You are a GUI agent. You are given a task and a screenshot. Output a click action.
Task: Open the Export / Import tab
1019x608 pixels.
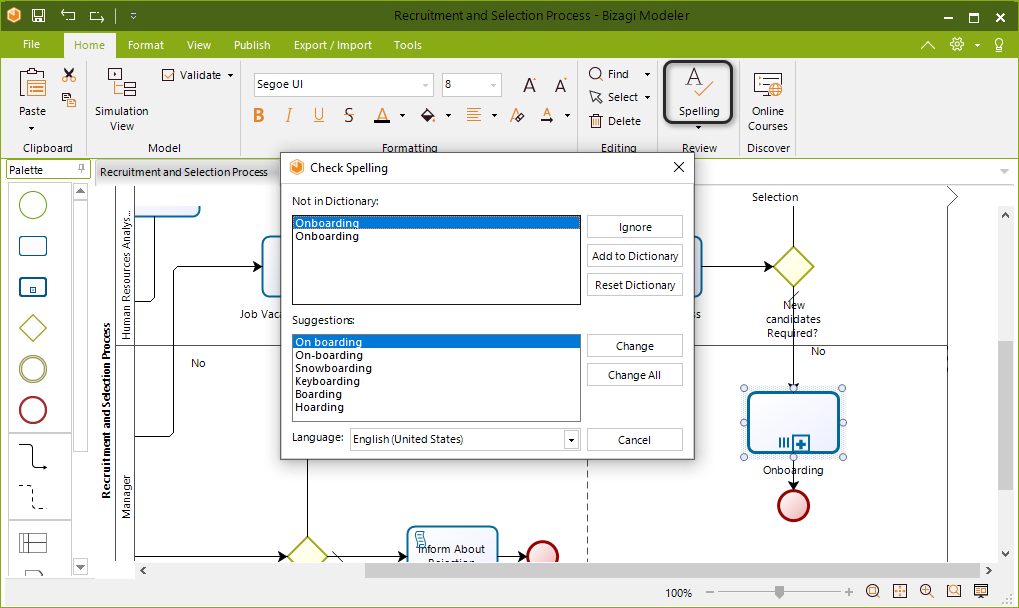pos(333,45)
